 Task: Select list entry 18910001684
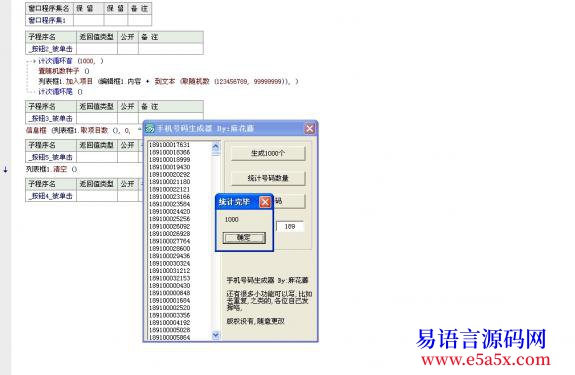coord(169,301)
